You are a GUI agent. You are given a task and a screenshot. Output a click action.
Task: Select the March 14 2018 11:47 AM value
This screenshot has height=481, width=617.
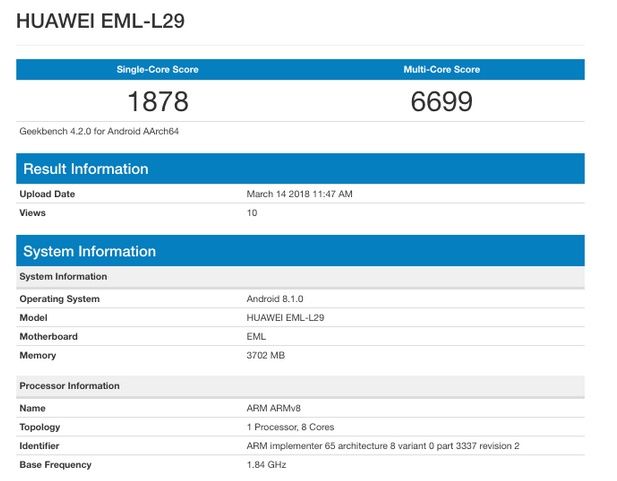[x=299, y=194]
